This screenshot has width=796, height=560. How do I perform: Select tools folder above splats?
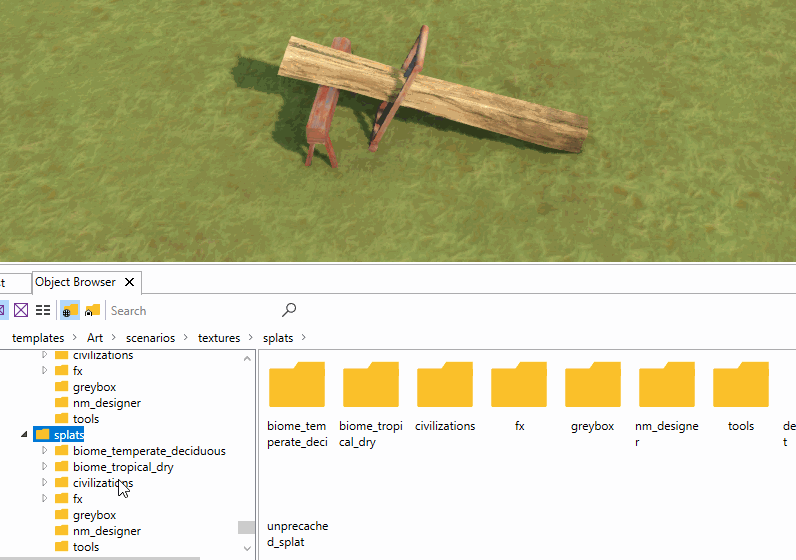(x=77, y=419)
